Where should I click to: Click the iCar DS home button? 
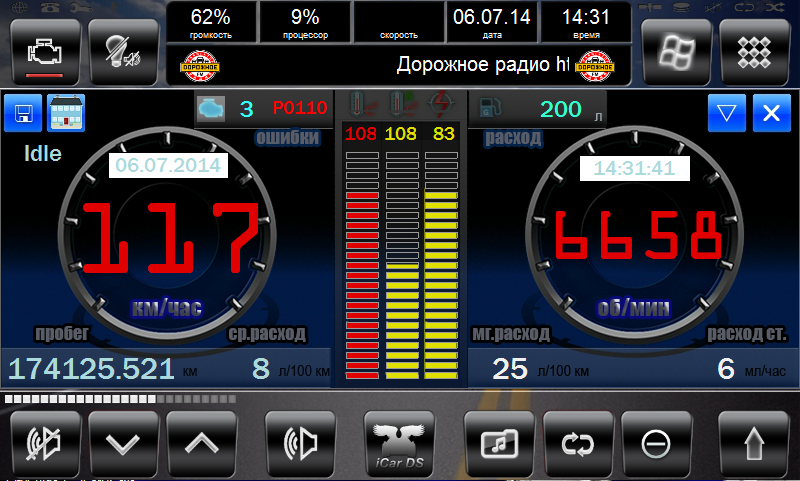coord(400,441)
